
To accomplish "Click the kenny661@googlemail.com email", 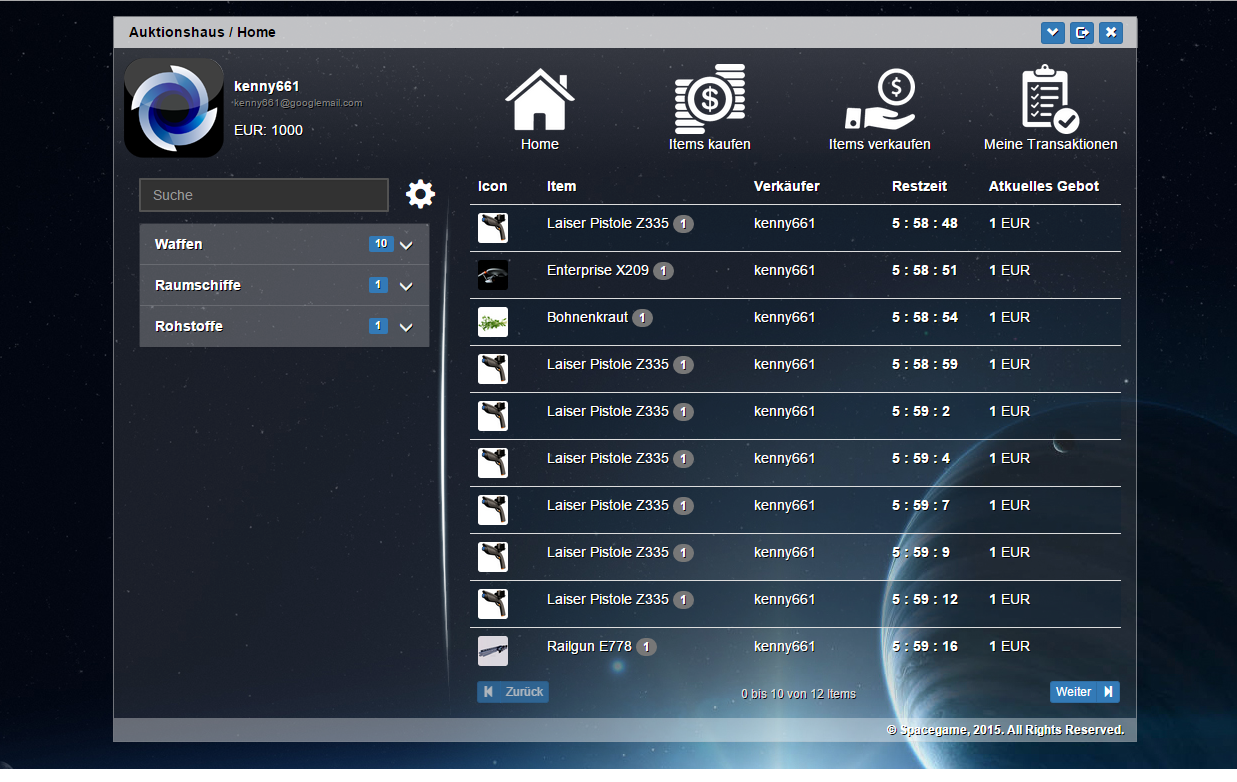I will [298, 103].
